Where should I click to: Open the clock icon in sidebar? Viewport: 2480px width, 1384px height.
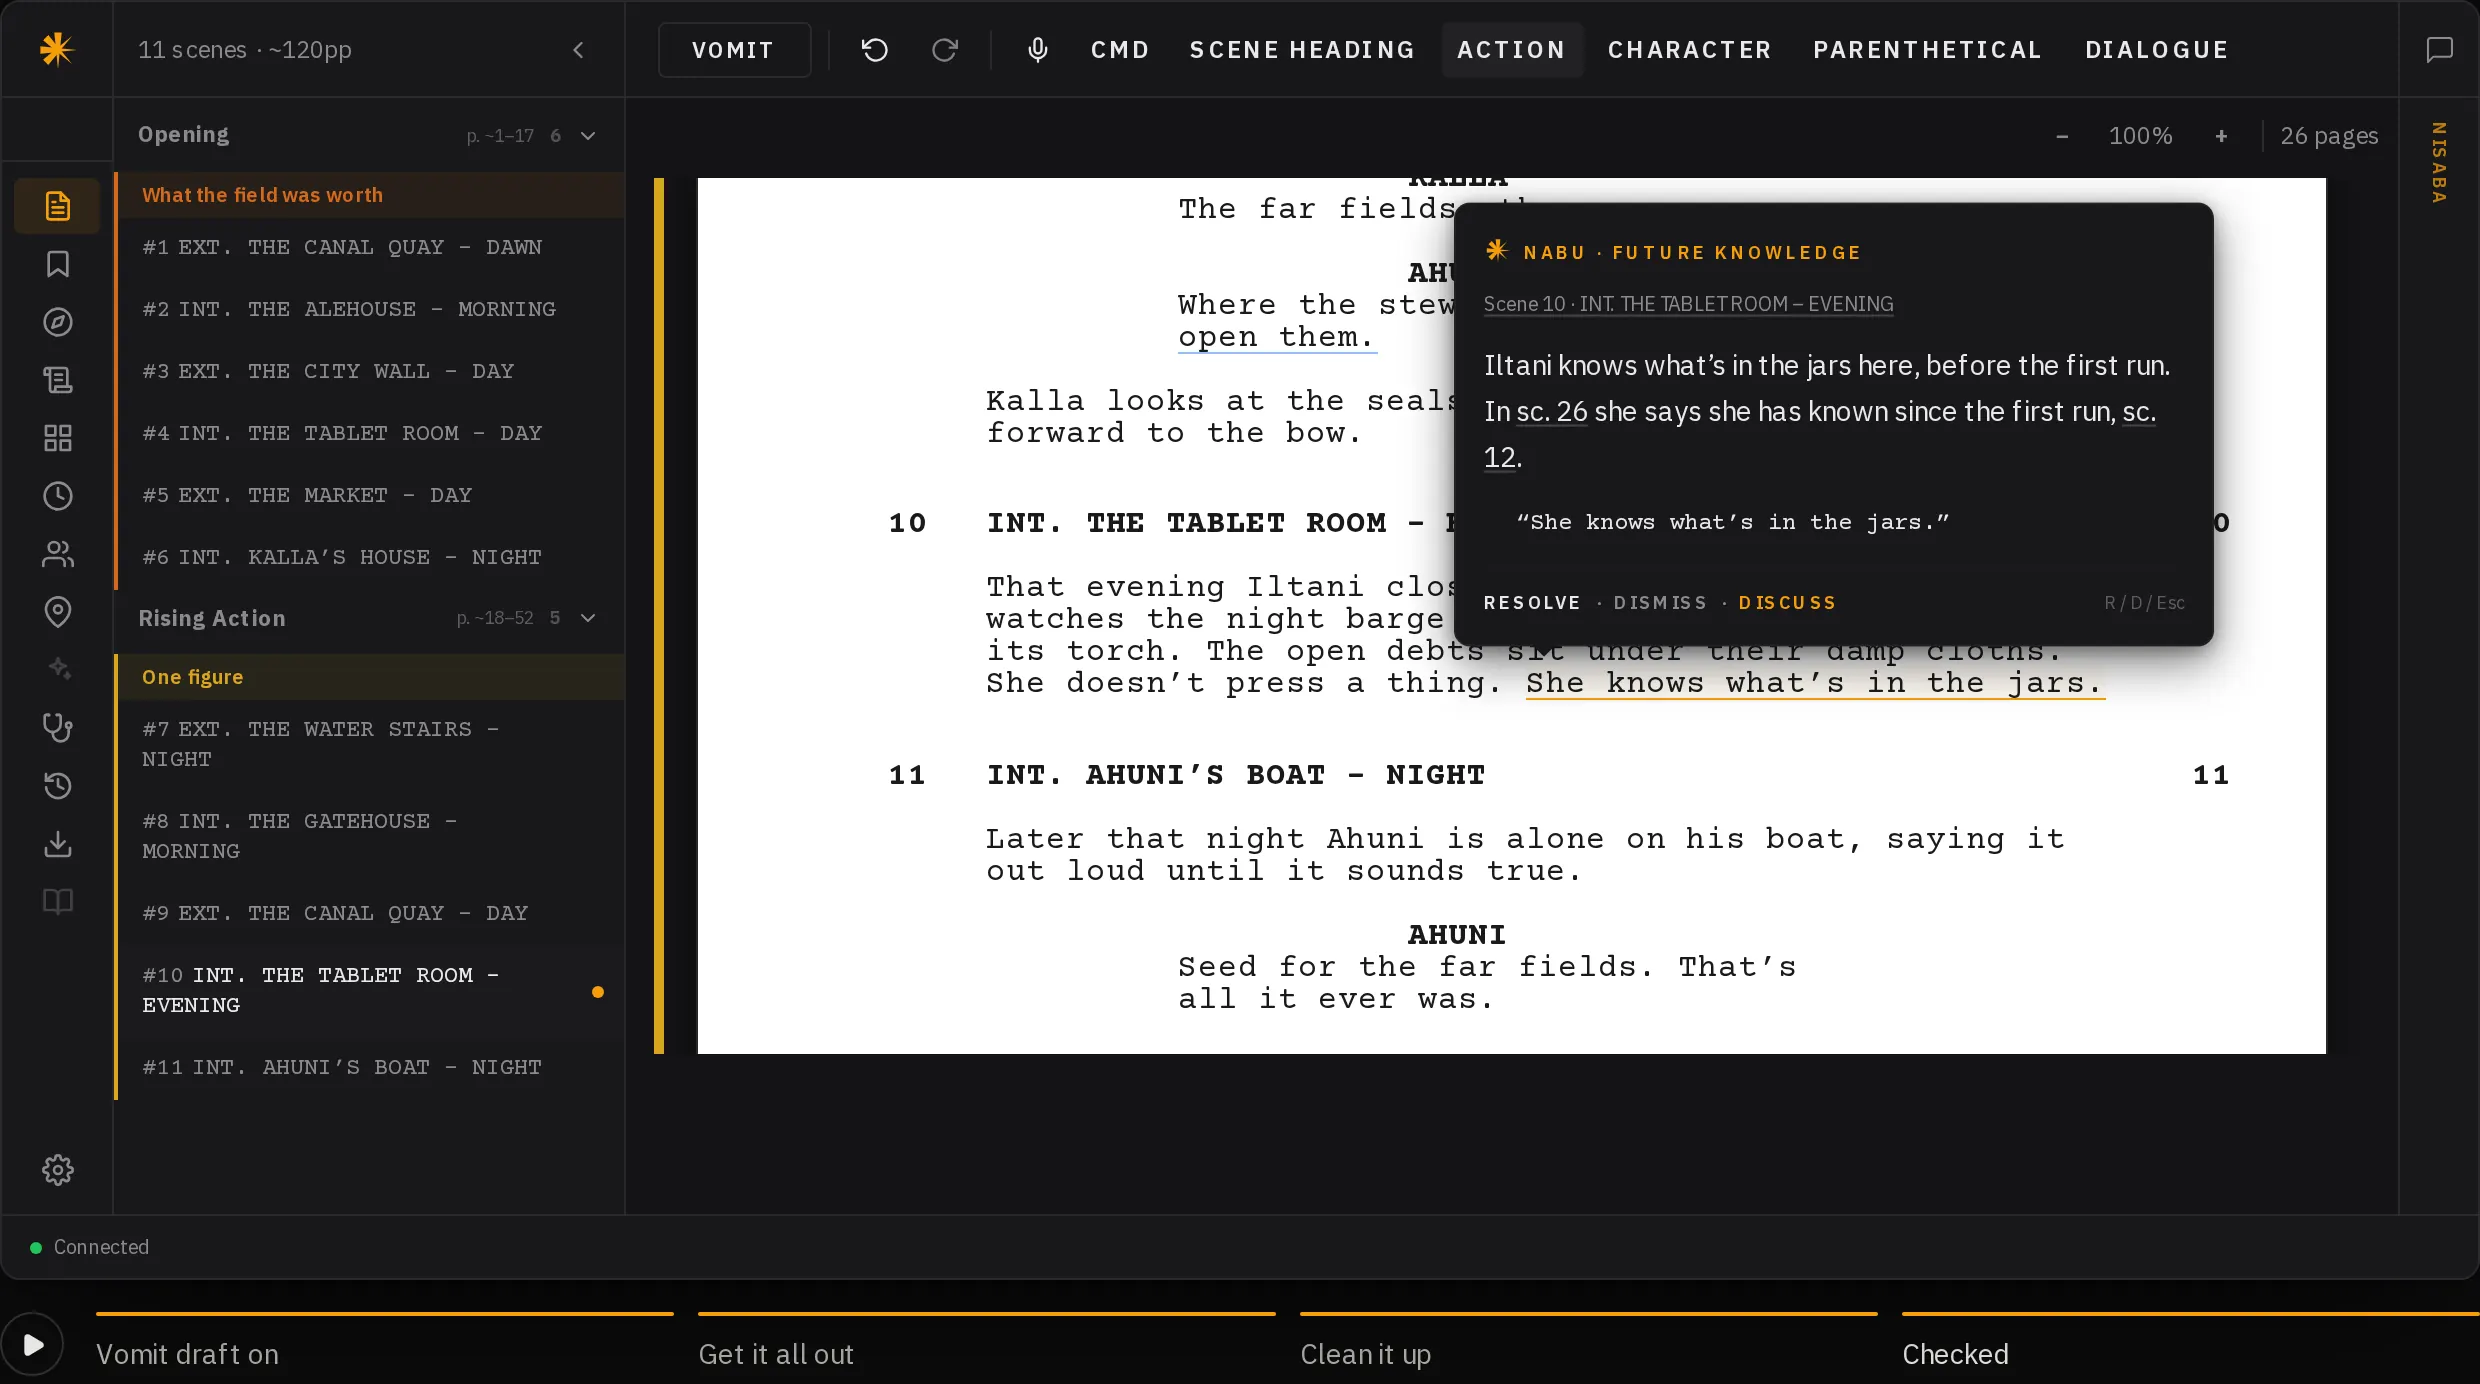(x=58, y=496)
